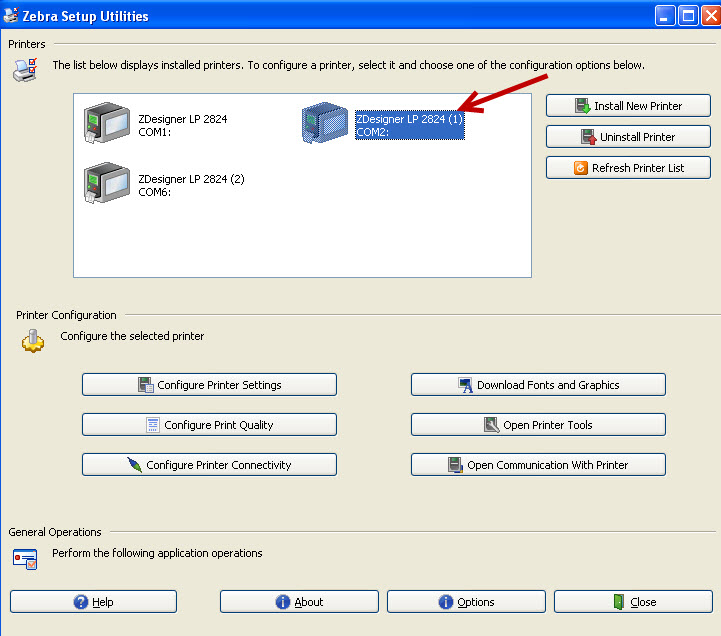
Task: Click the Printers section header icon
Action: pos(25,70)
